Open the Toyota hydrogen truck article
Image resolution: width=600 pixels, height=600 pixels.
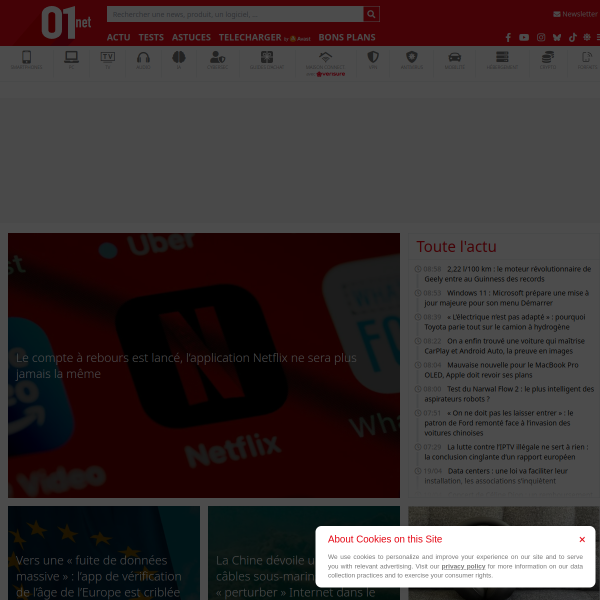pos(504,322)
